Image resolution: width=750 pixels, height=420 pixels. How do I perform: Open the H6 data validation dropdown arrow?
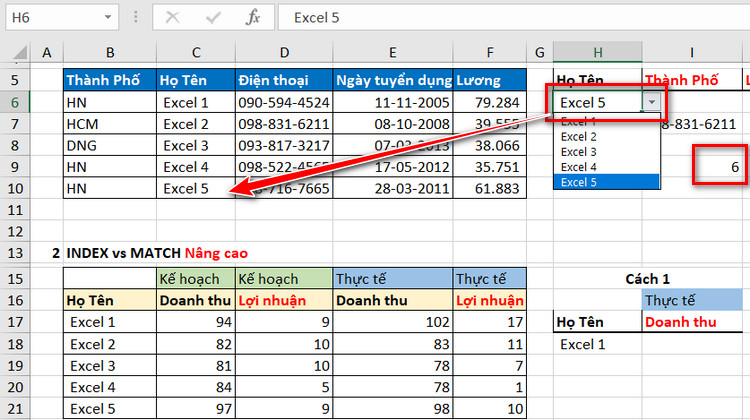click(x=651, y=102)
